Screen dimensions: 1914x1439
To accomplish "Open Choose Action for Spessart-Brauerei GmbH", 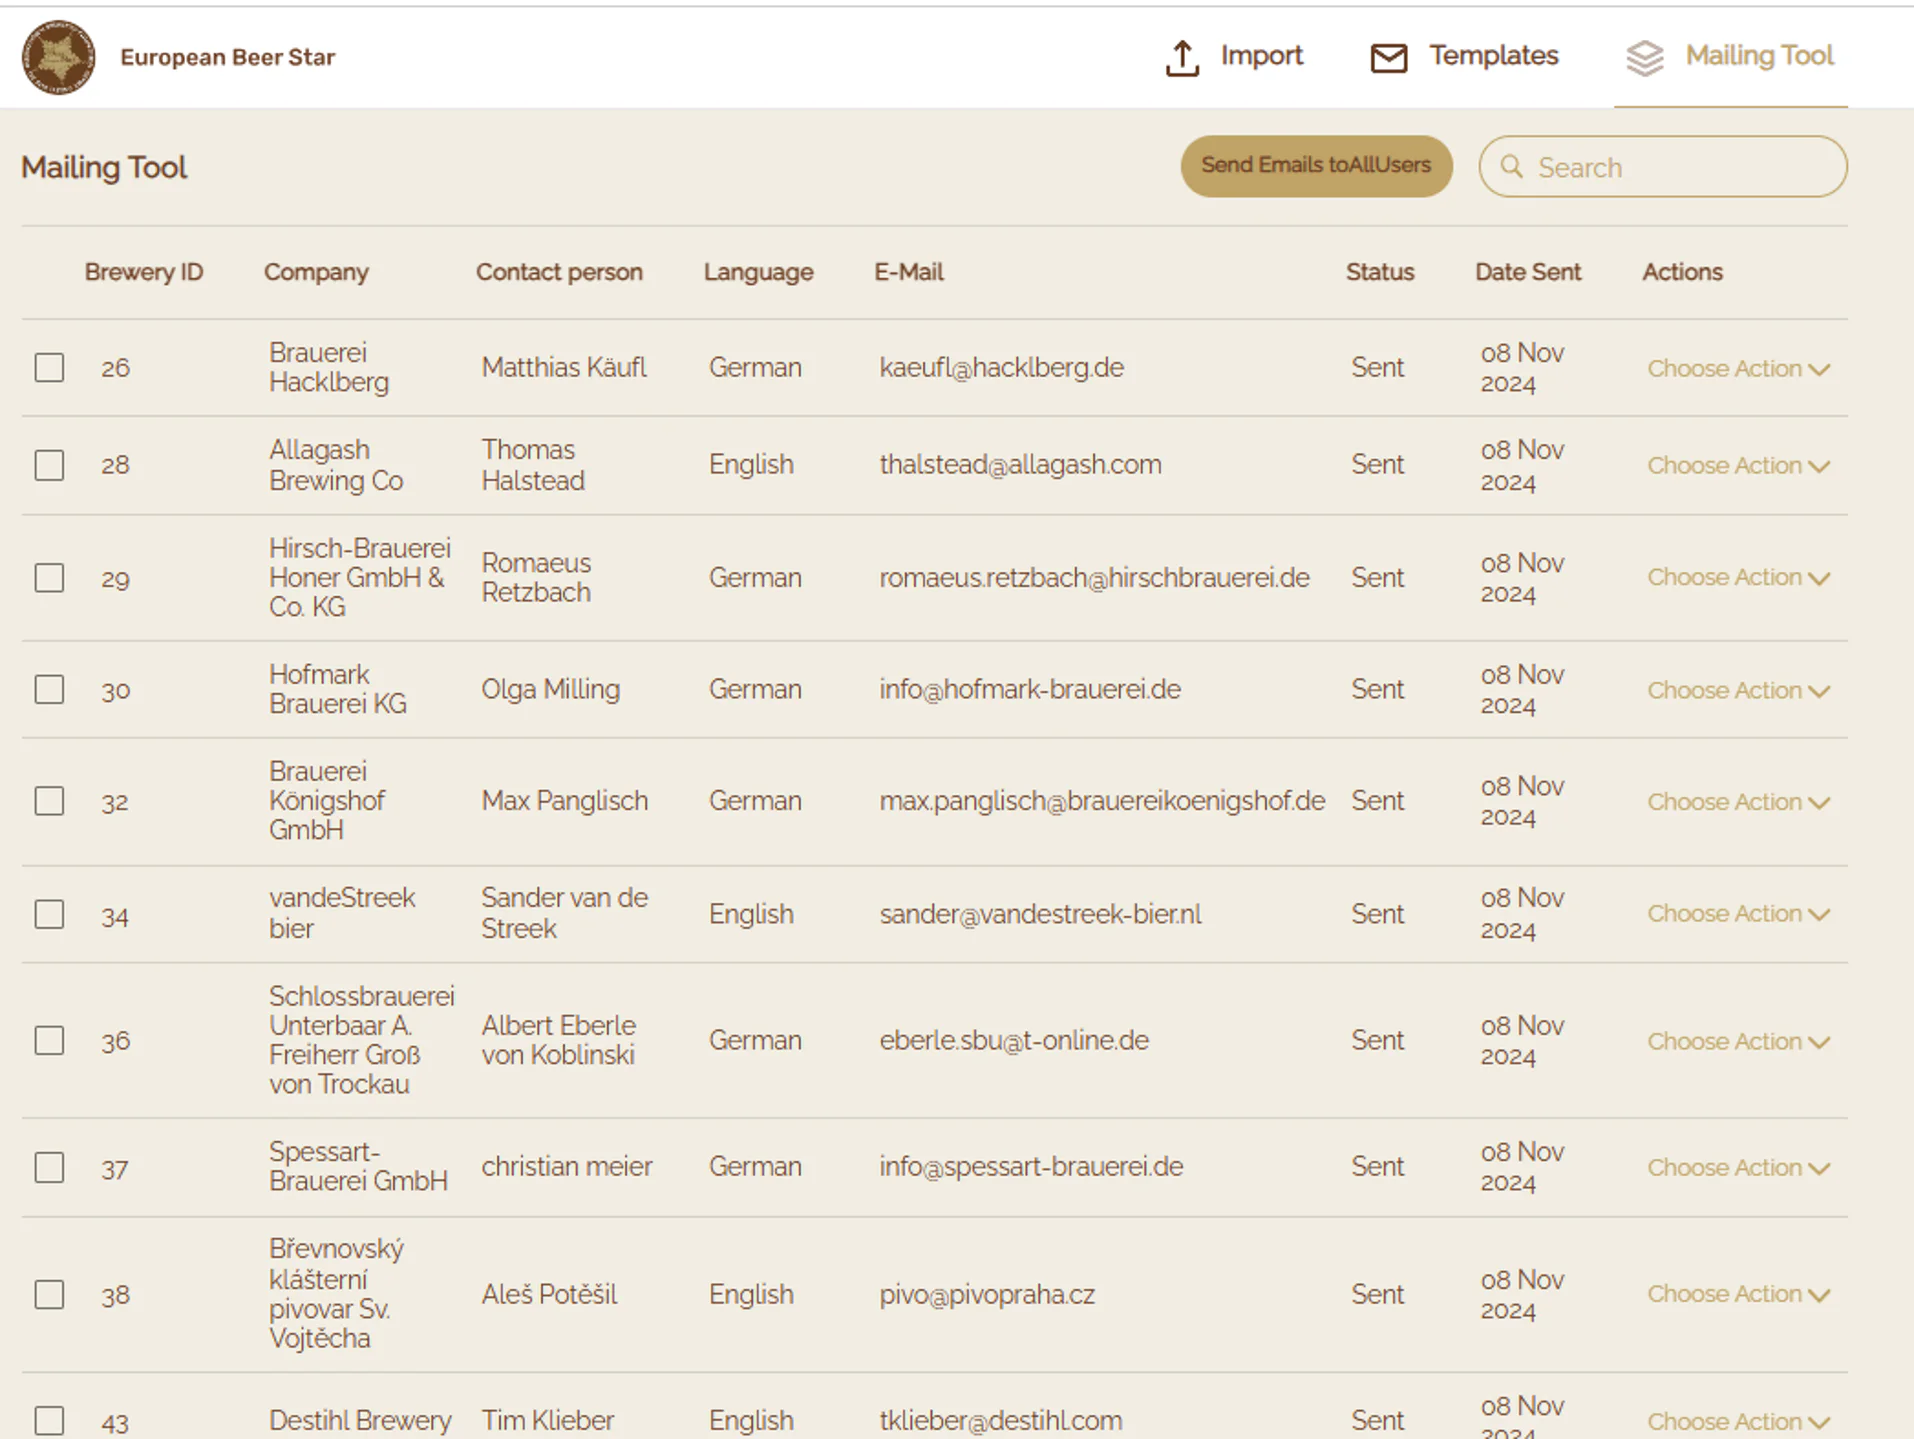I will tap(1738, 1168).
